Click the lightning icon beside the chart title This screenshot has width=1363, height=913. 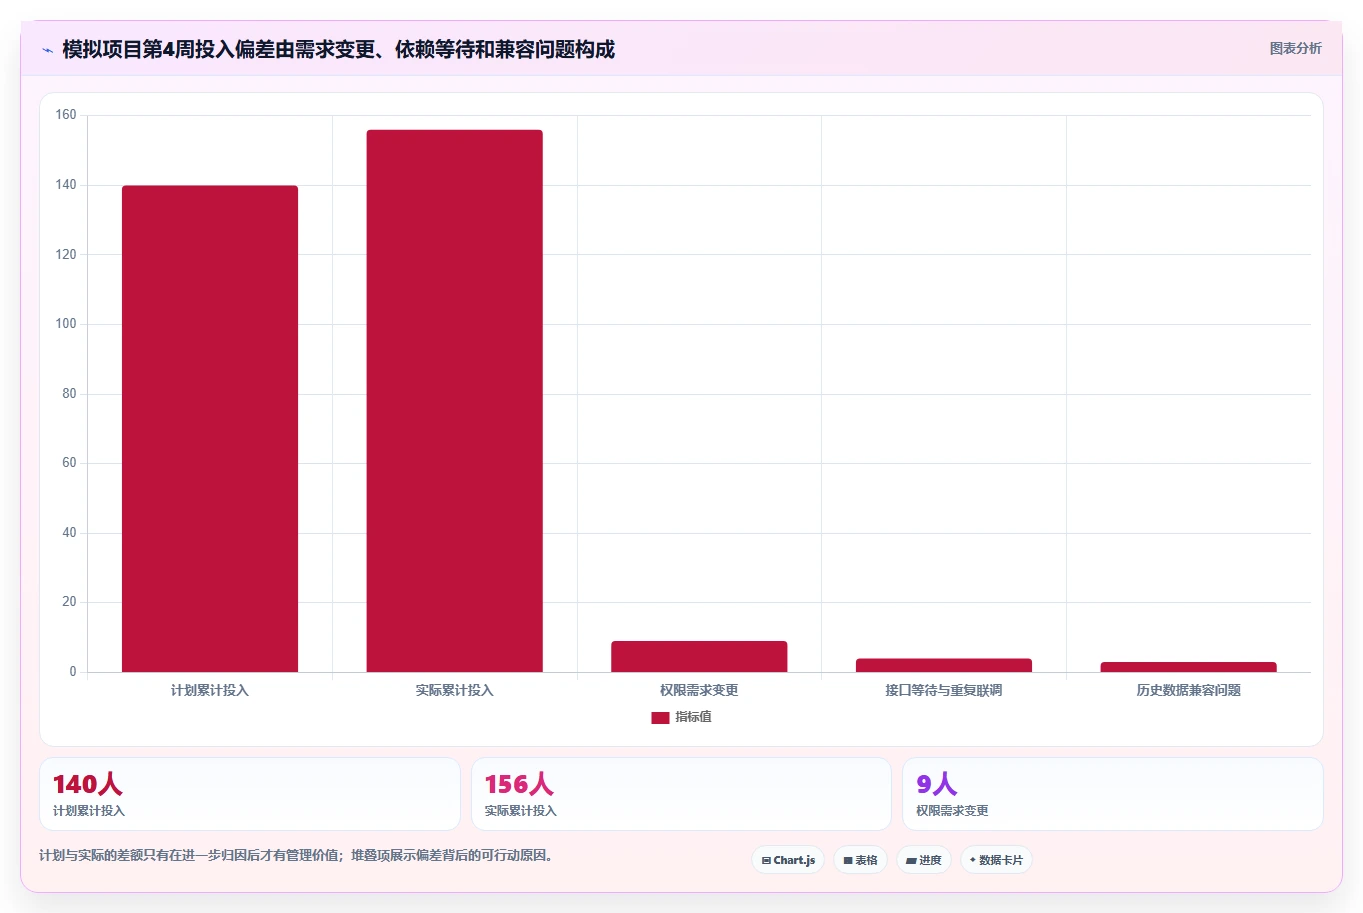pyautogui.click(x=47, y=50)
